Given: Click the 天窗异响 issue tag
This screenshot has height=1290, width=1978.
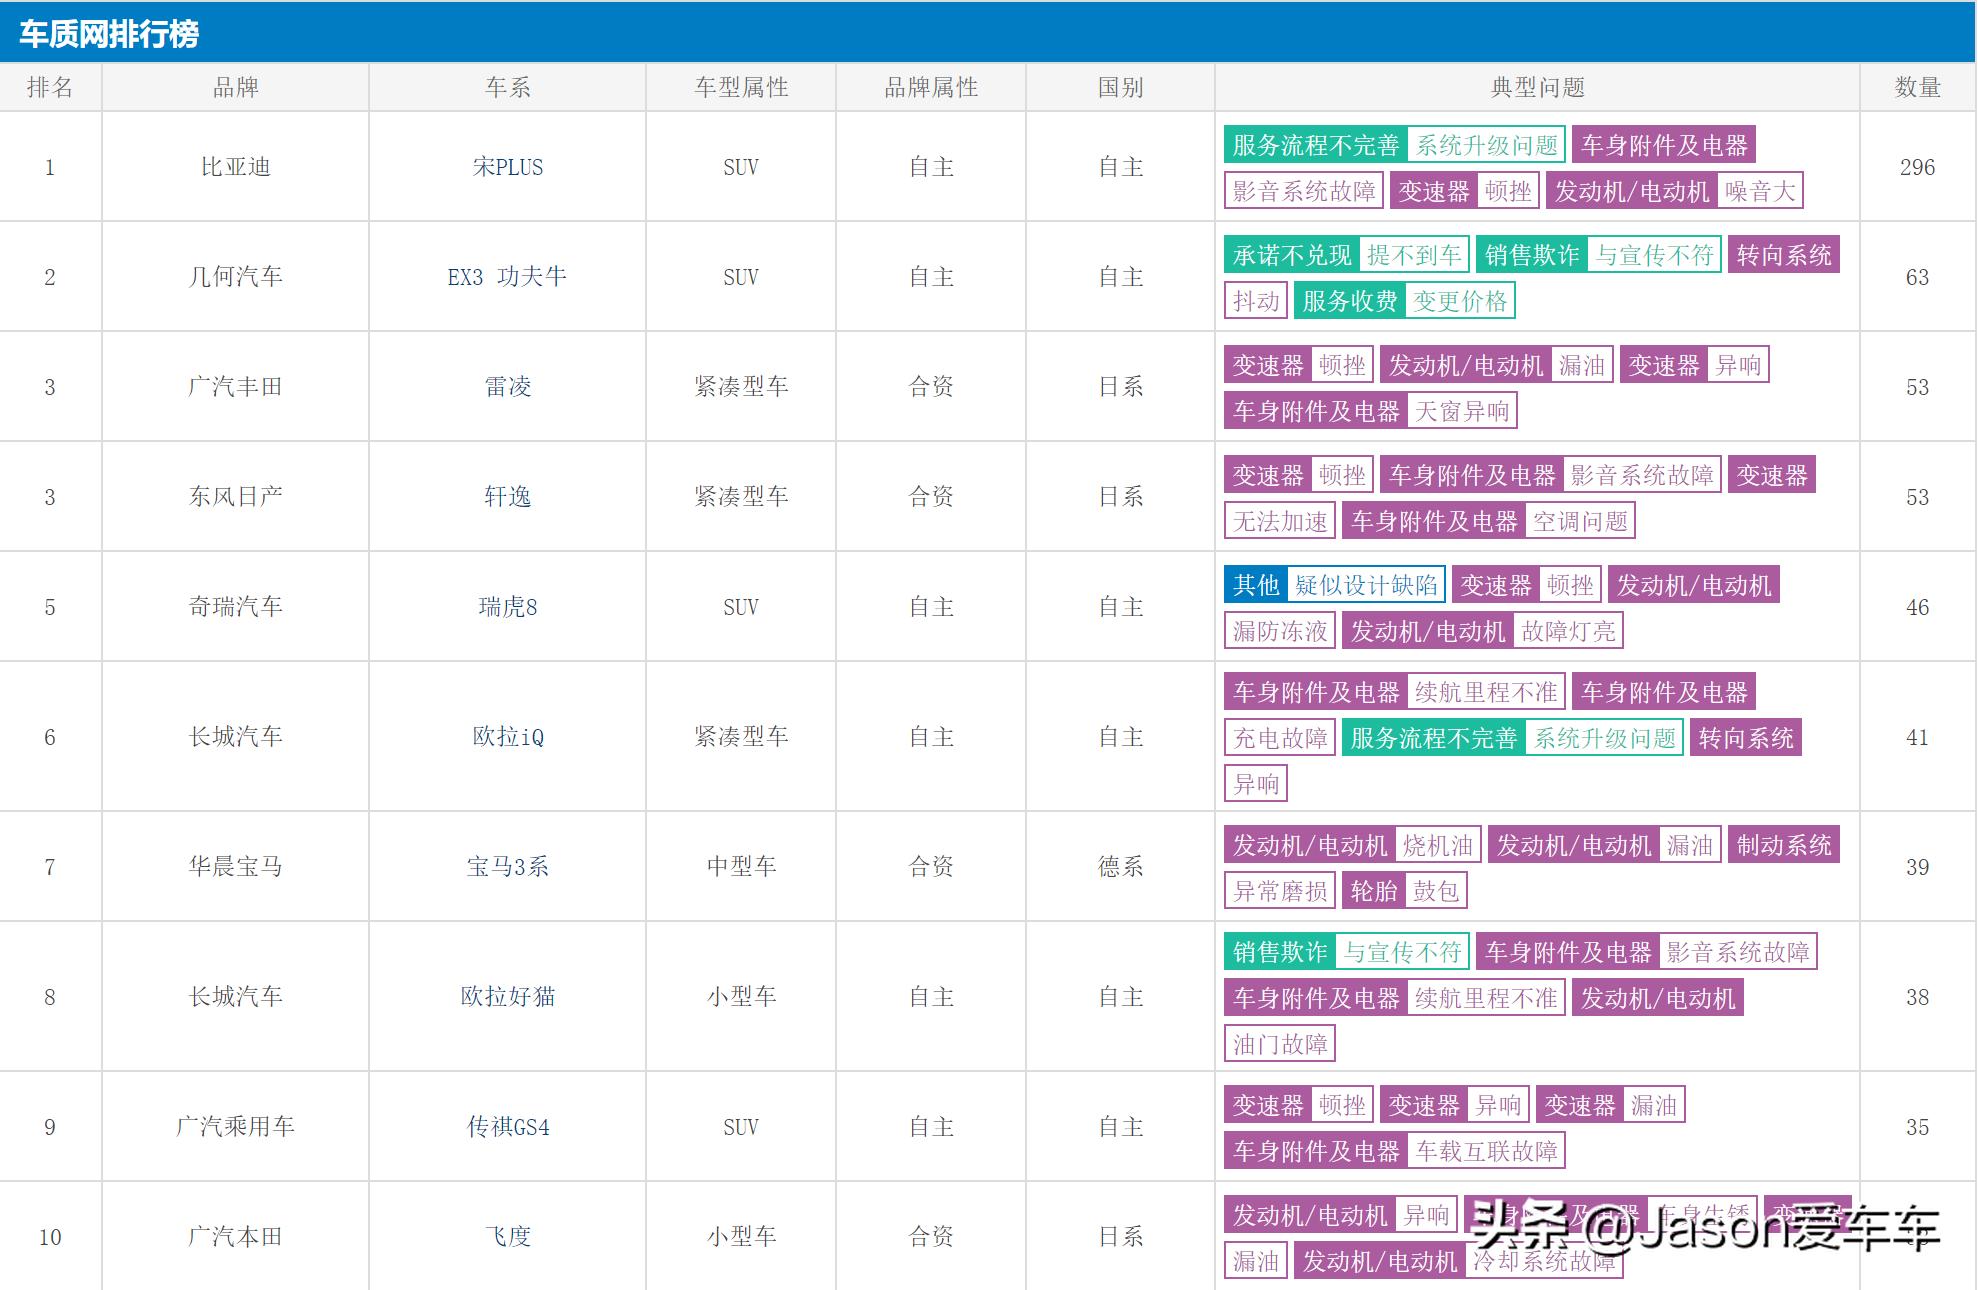Looking at the screenshot, I should pos(1461,412).
